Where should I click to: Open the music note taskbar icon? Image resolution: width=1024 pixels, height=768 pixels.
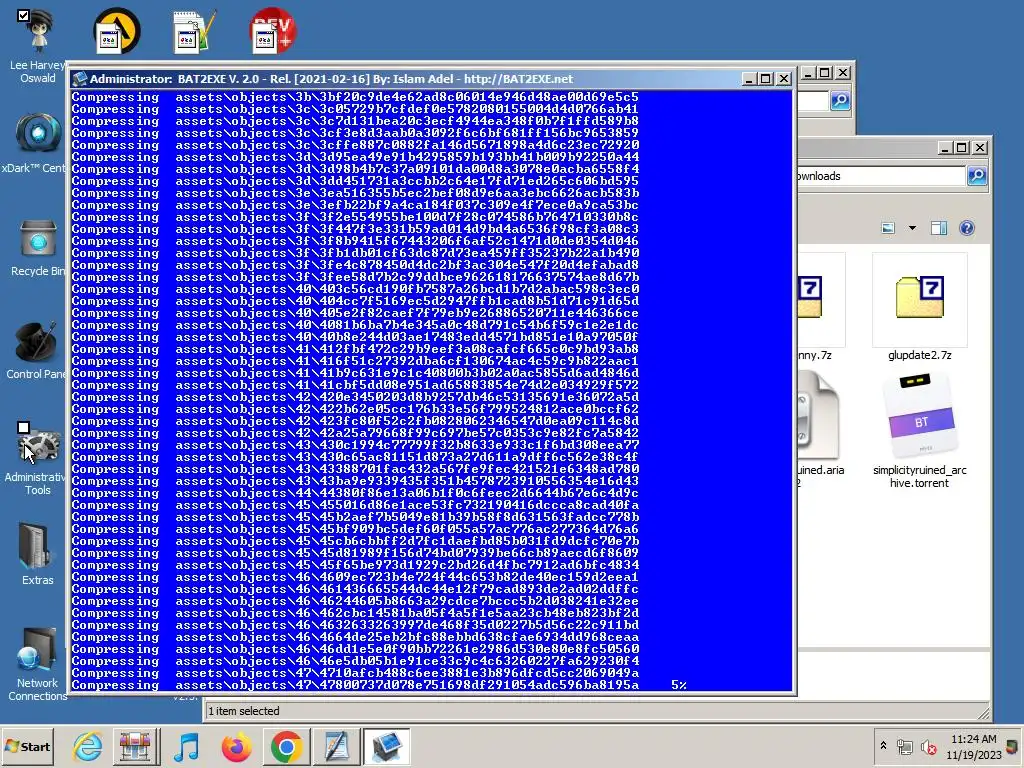(186, 746)
